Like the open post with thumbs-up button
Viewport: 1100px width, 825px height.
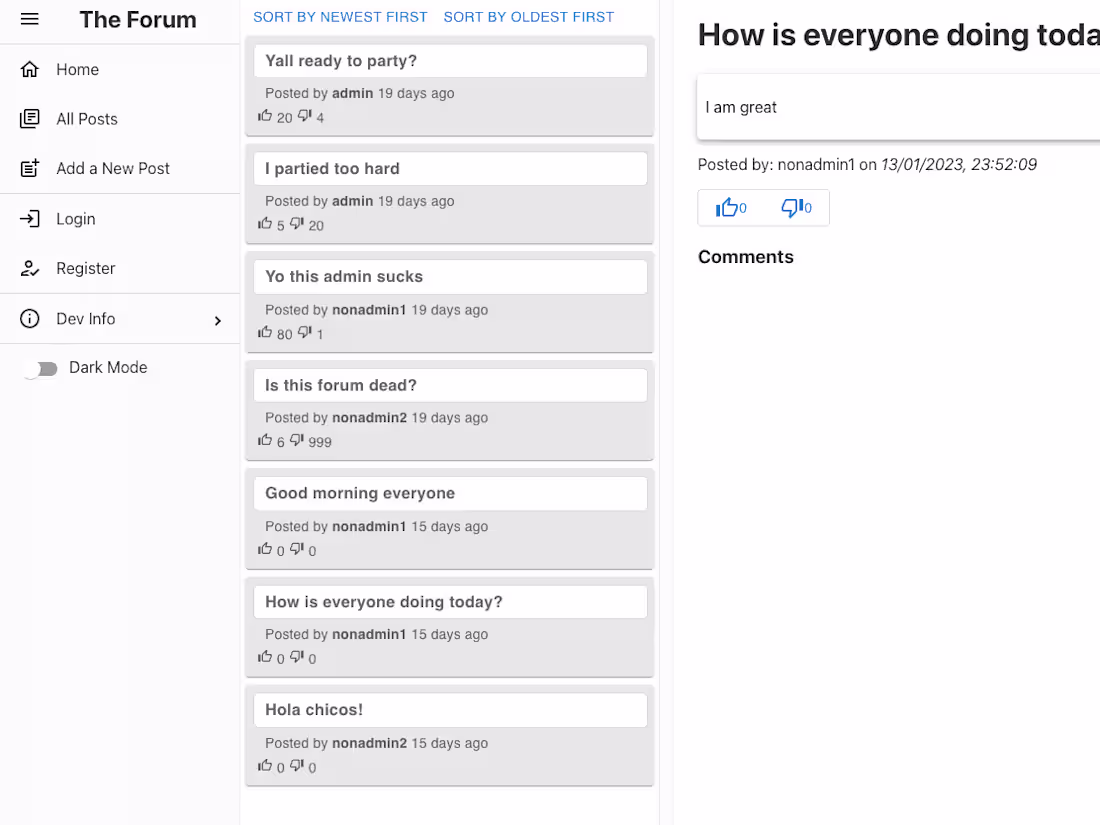pos(731,208)
